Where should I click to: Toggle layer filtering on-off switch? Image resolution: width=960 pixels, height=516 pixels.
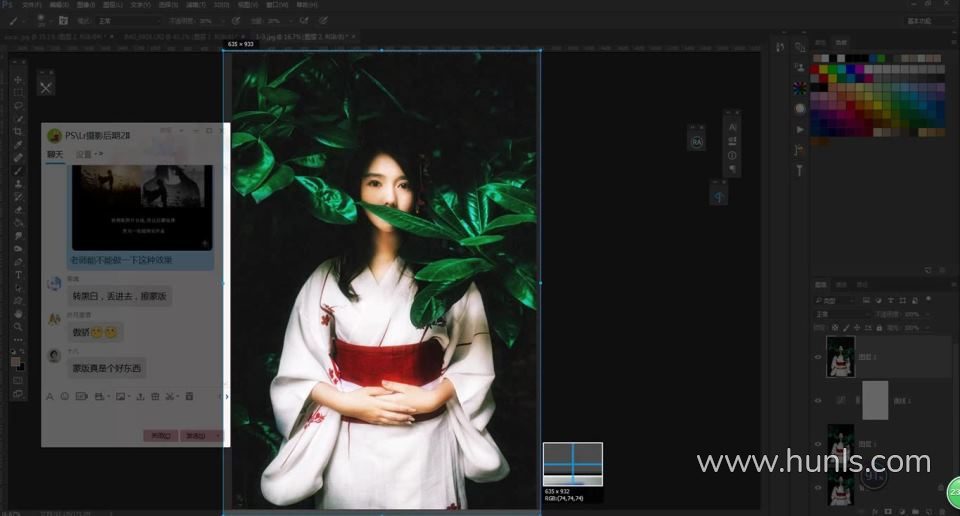click(x=928, y=299)
